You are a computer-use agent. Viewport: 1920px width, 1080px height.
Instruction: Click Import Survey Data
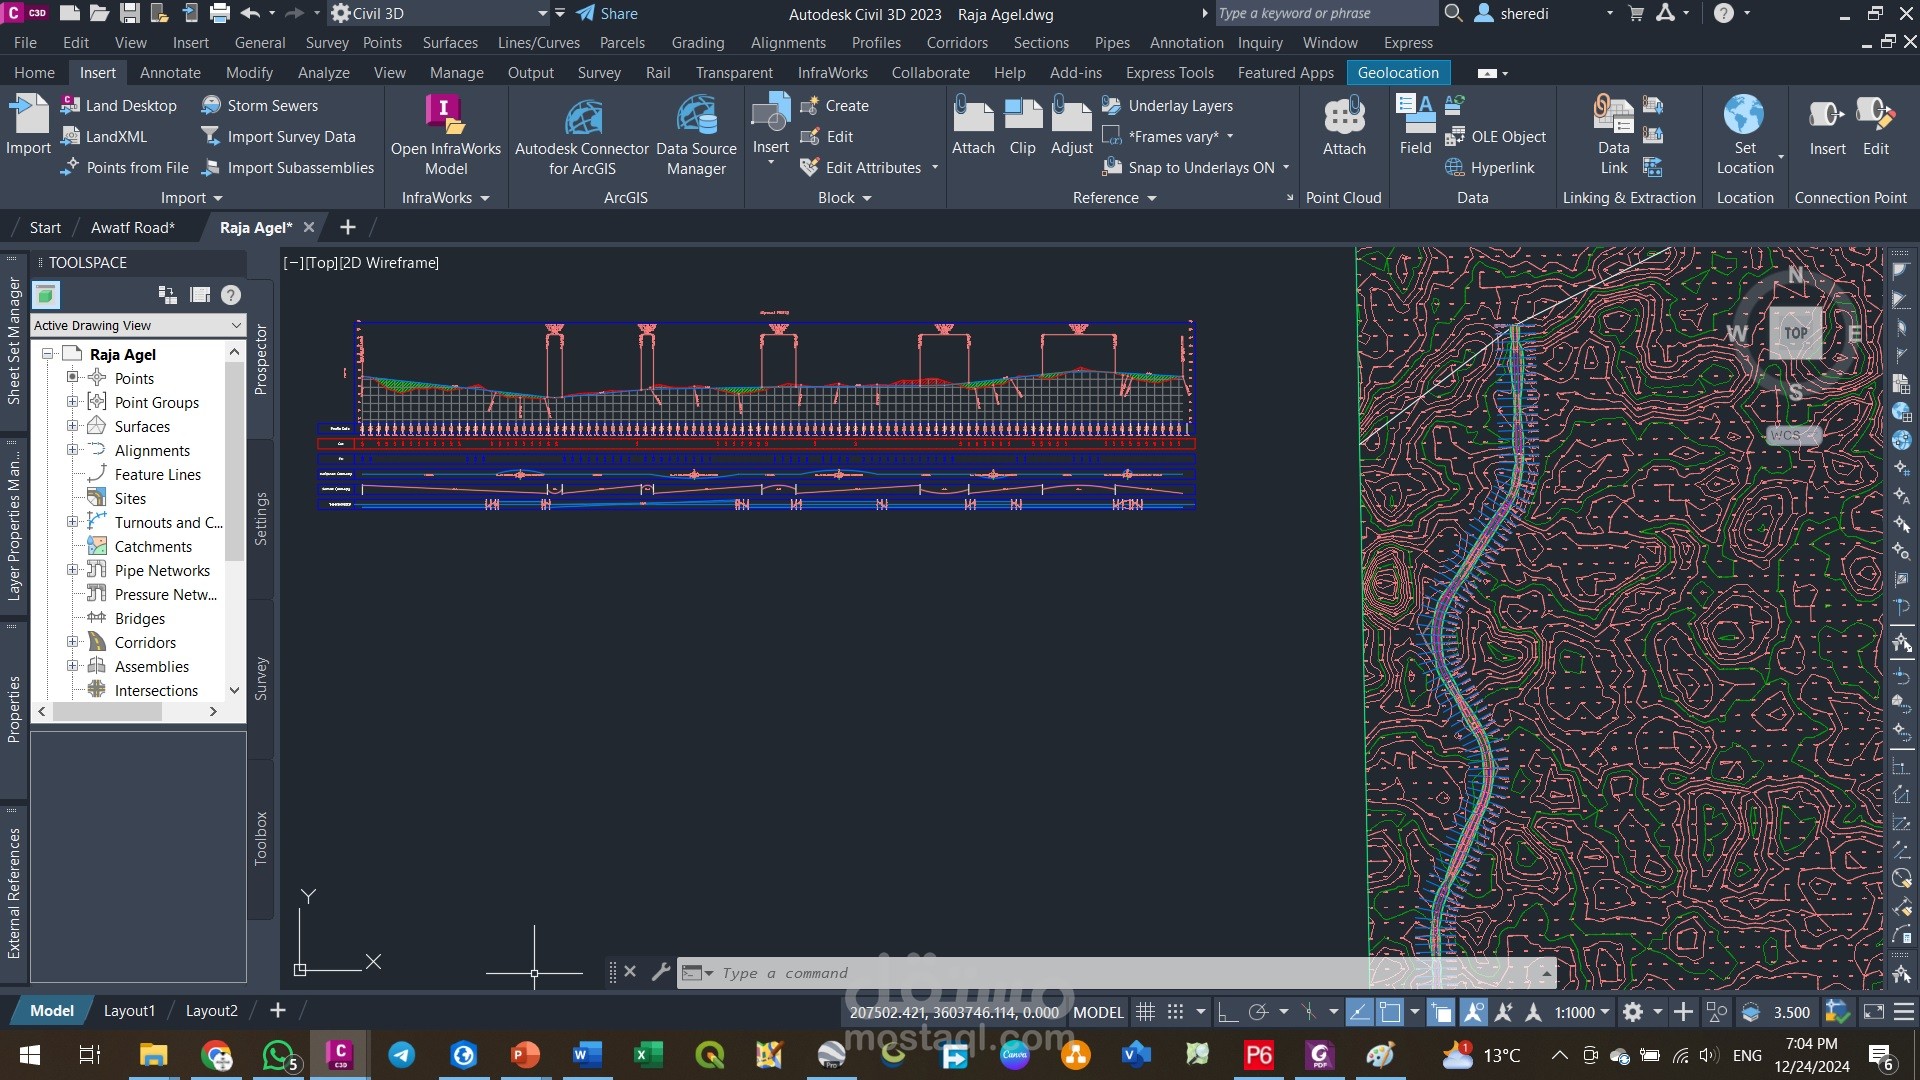278,136
